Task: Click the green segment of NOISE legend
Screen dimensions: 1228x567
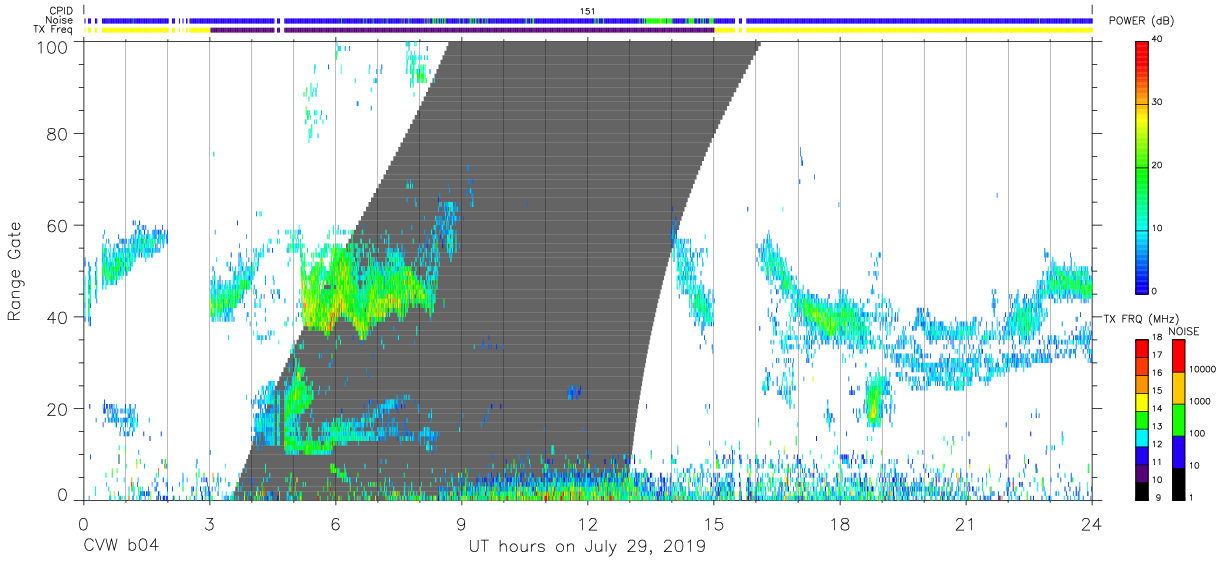Action: [x=1179, y=420]
